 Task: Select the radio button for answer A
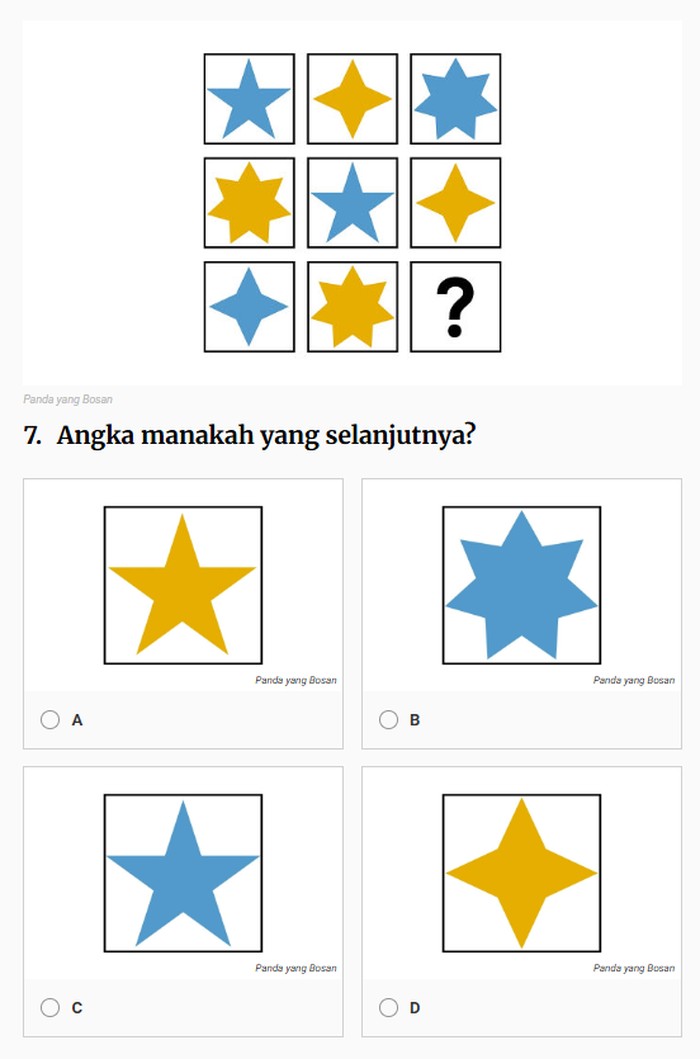pyautogui.click(x=50, y=719)
